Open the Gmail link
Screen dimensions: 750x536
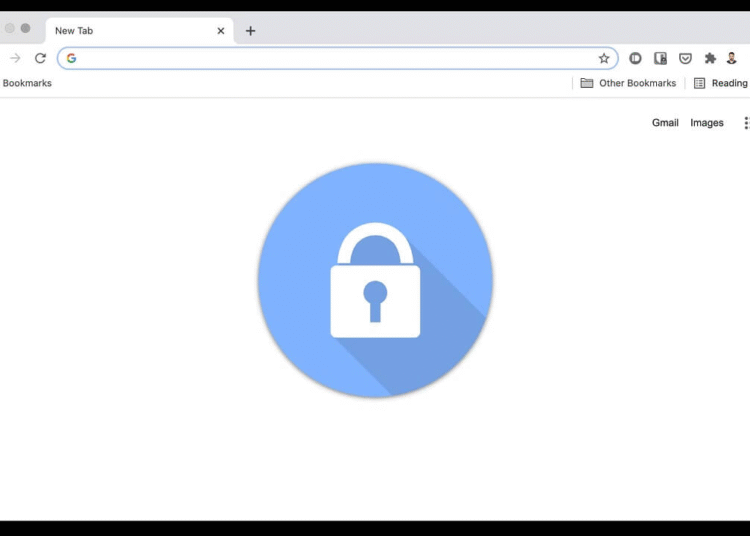pyautogui.click(x=665, y=123)
